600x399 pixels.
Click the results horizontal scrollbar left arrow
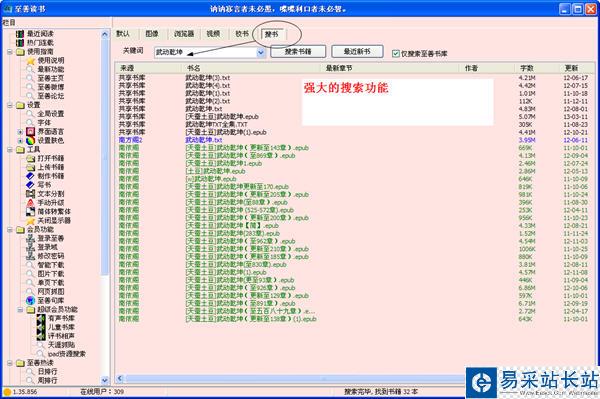pyautogui.click(x=120, y=379)
